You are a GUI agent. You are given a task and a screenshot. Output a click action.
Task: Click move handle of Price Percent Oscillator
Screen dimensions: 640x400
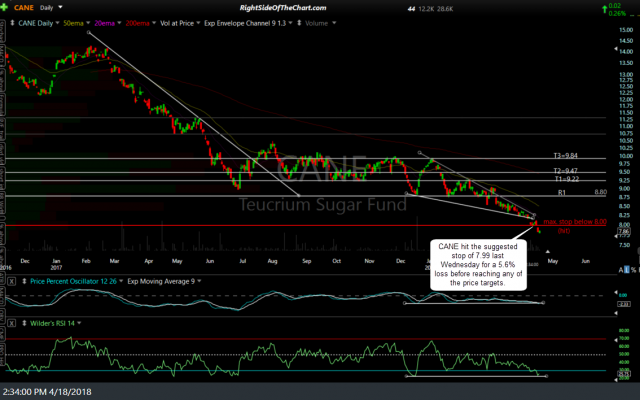point(24,281)
